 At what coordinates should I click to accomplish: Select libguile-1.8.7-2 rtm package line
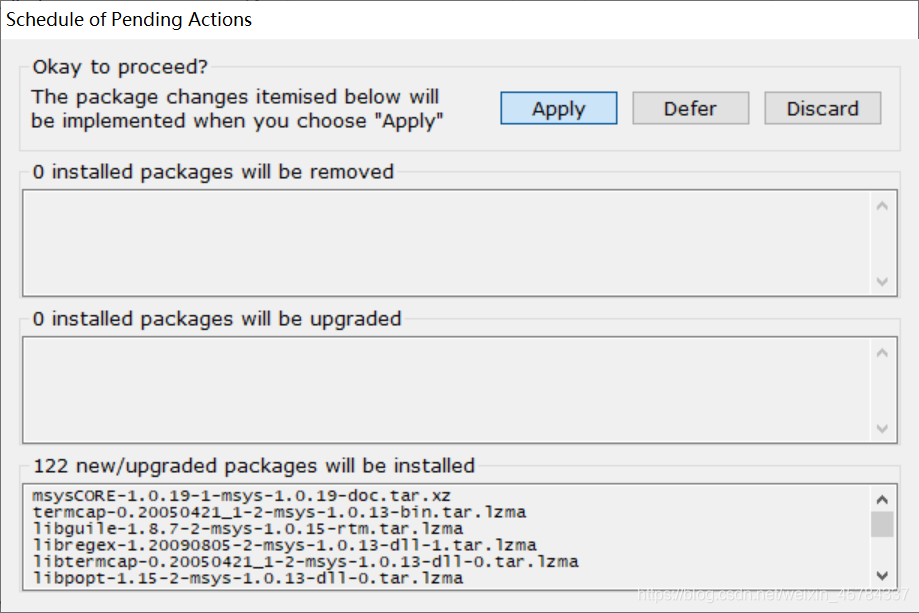[247, 529]
